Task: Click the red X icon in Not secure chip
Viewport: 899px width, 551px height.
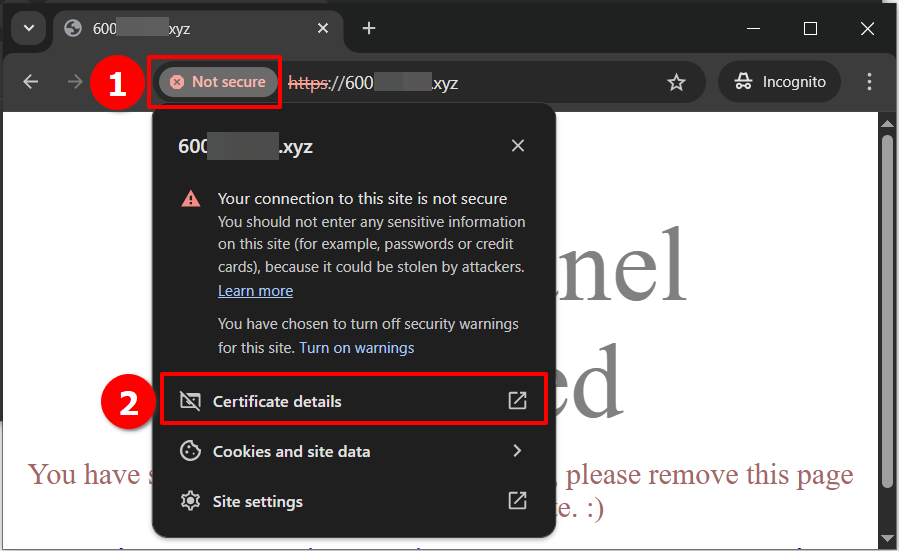Action: pyautogui.click(x=177, y=82)
